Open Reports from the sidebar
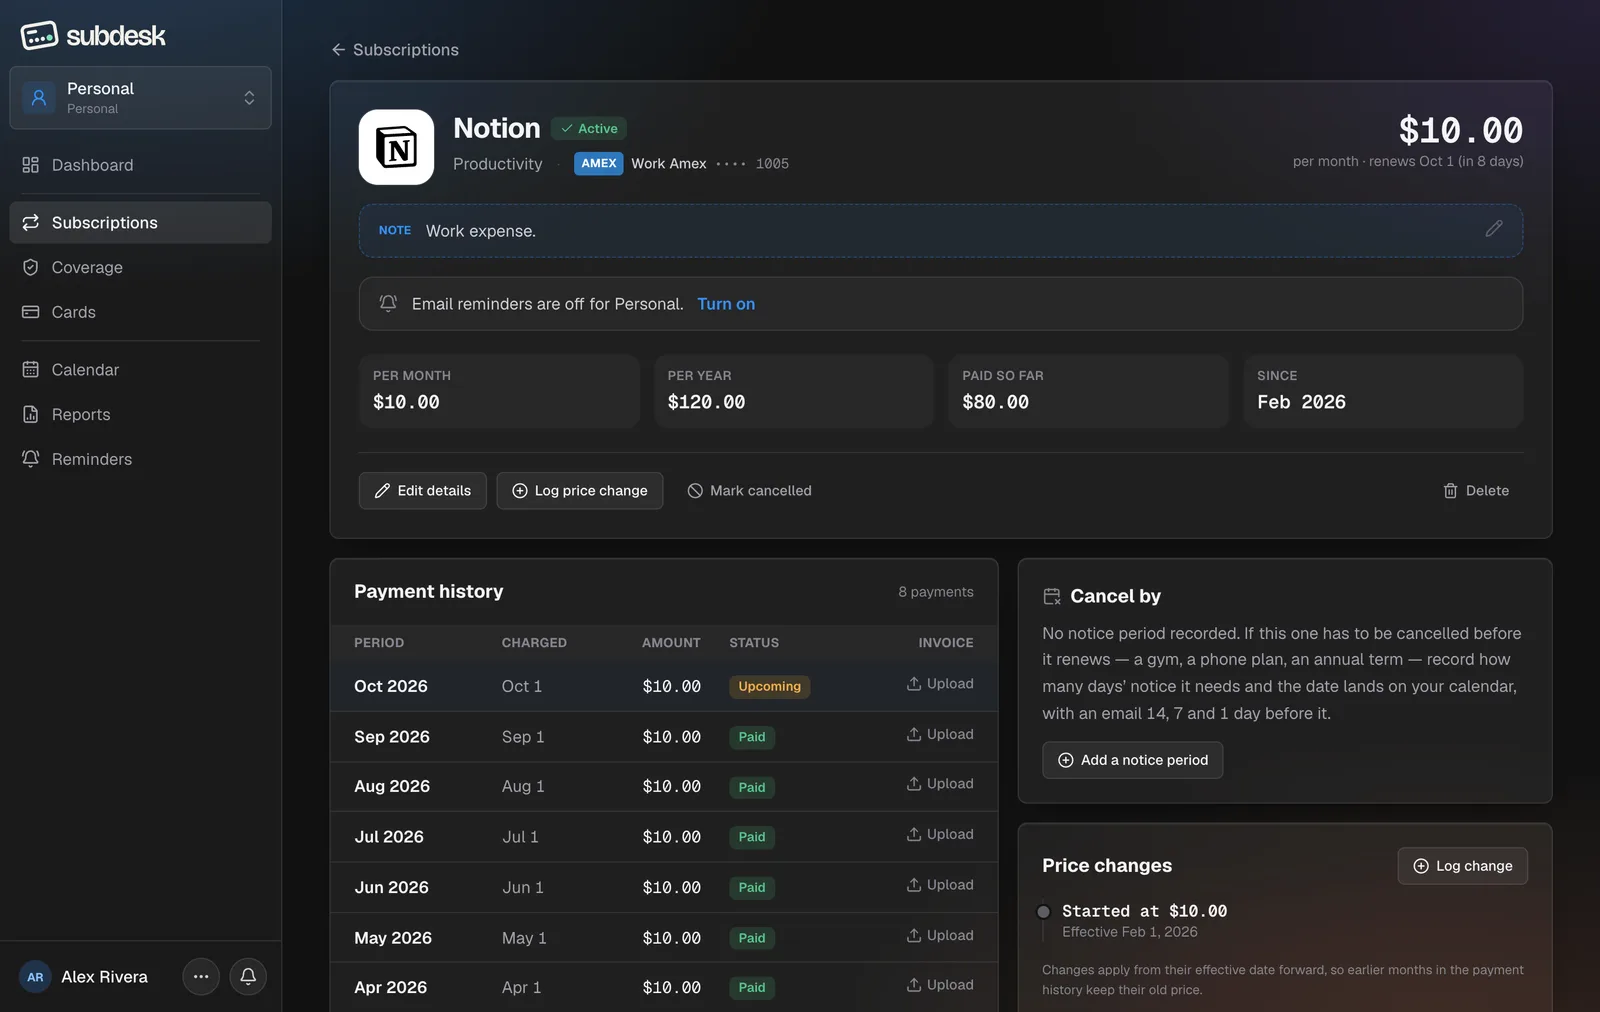1600x1012 pixels. pyautogui.click(x=140, y=414)
